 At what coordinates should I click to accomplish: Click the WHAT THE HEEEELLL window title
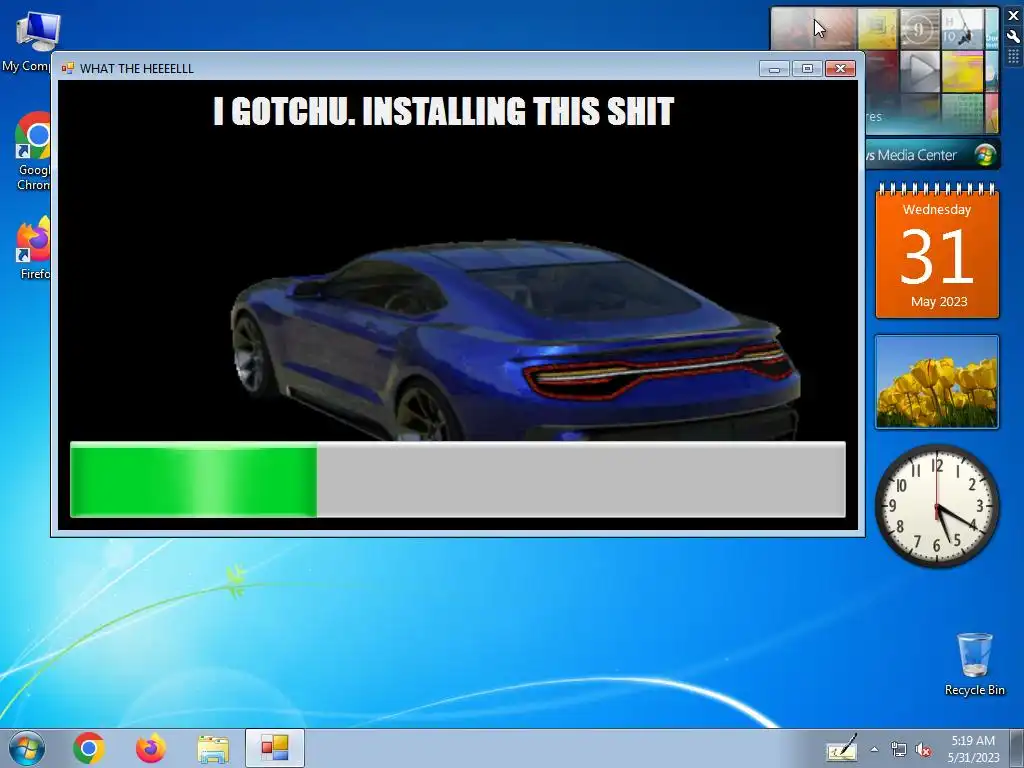(136, 69)
